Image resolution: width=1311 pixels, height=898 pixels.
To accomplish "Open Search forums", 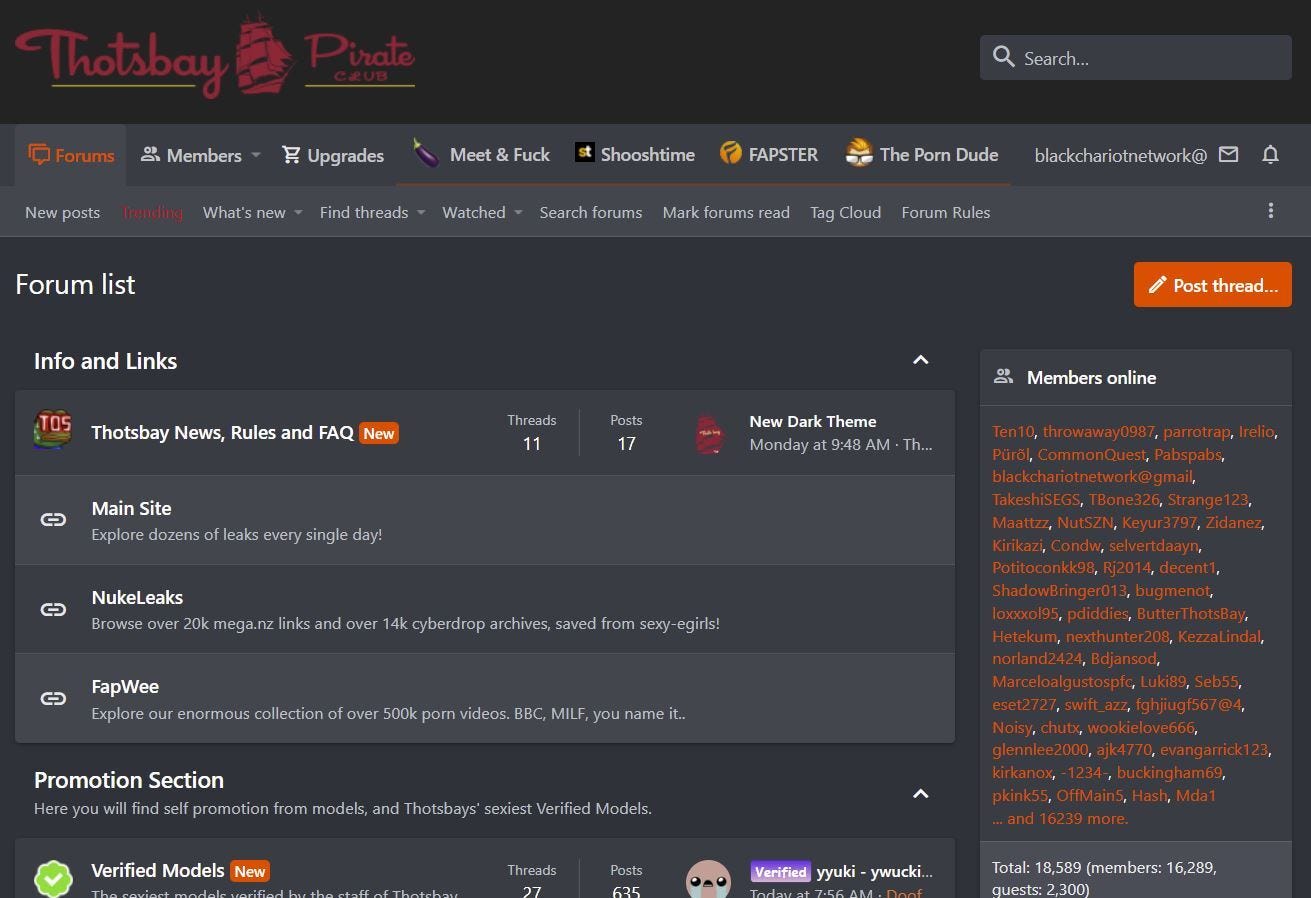I will pyautogui.click(x=591, y=212).
